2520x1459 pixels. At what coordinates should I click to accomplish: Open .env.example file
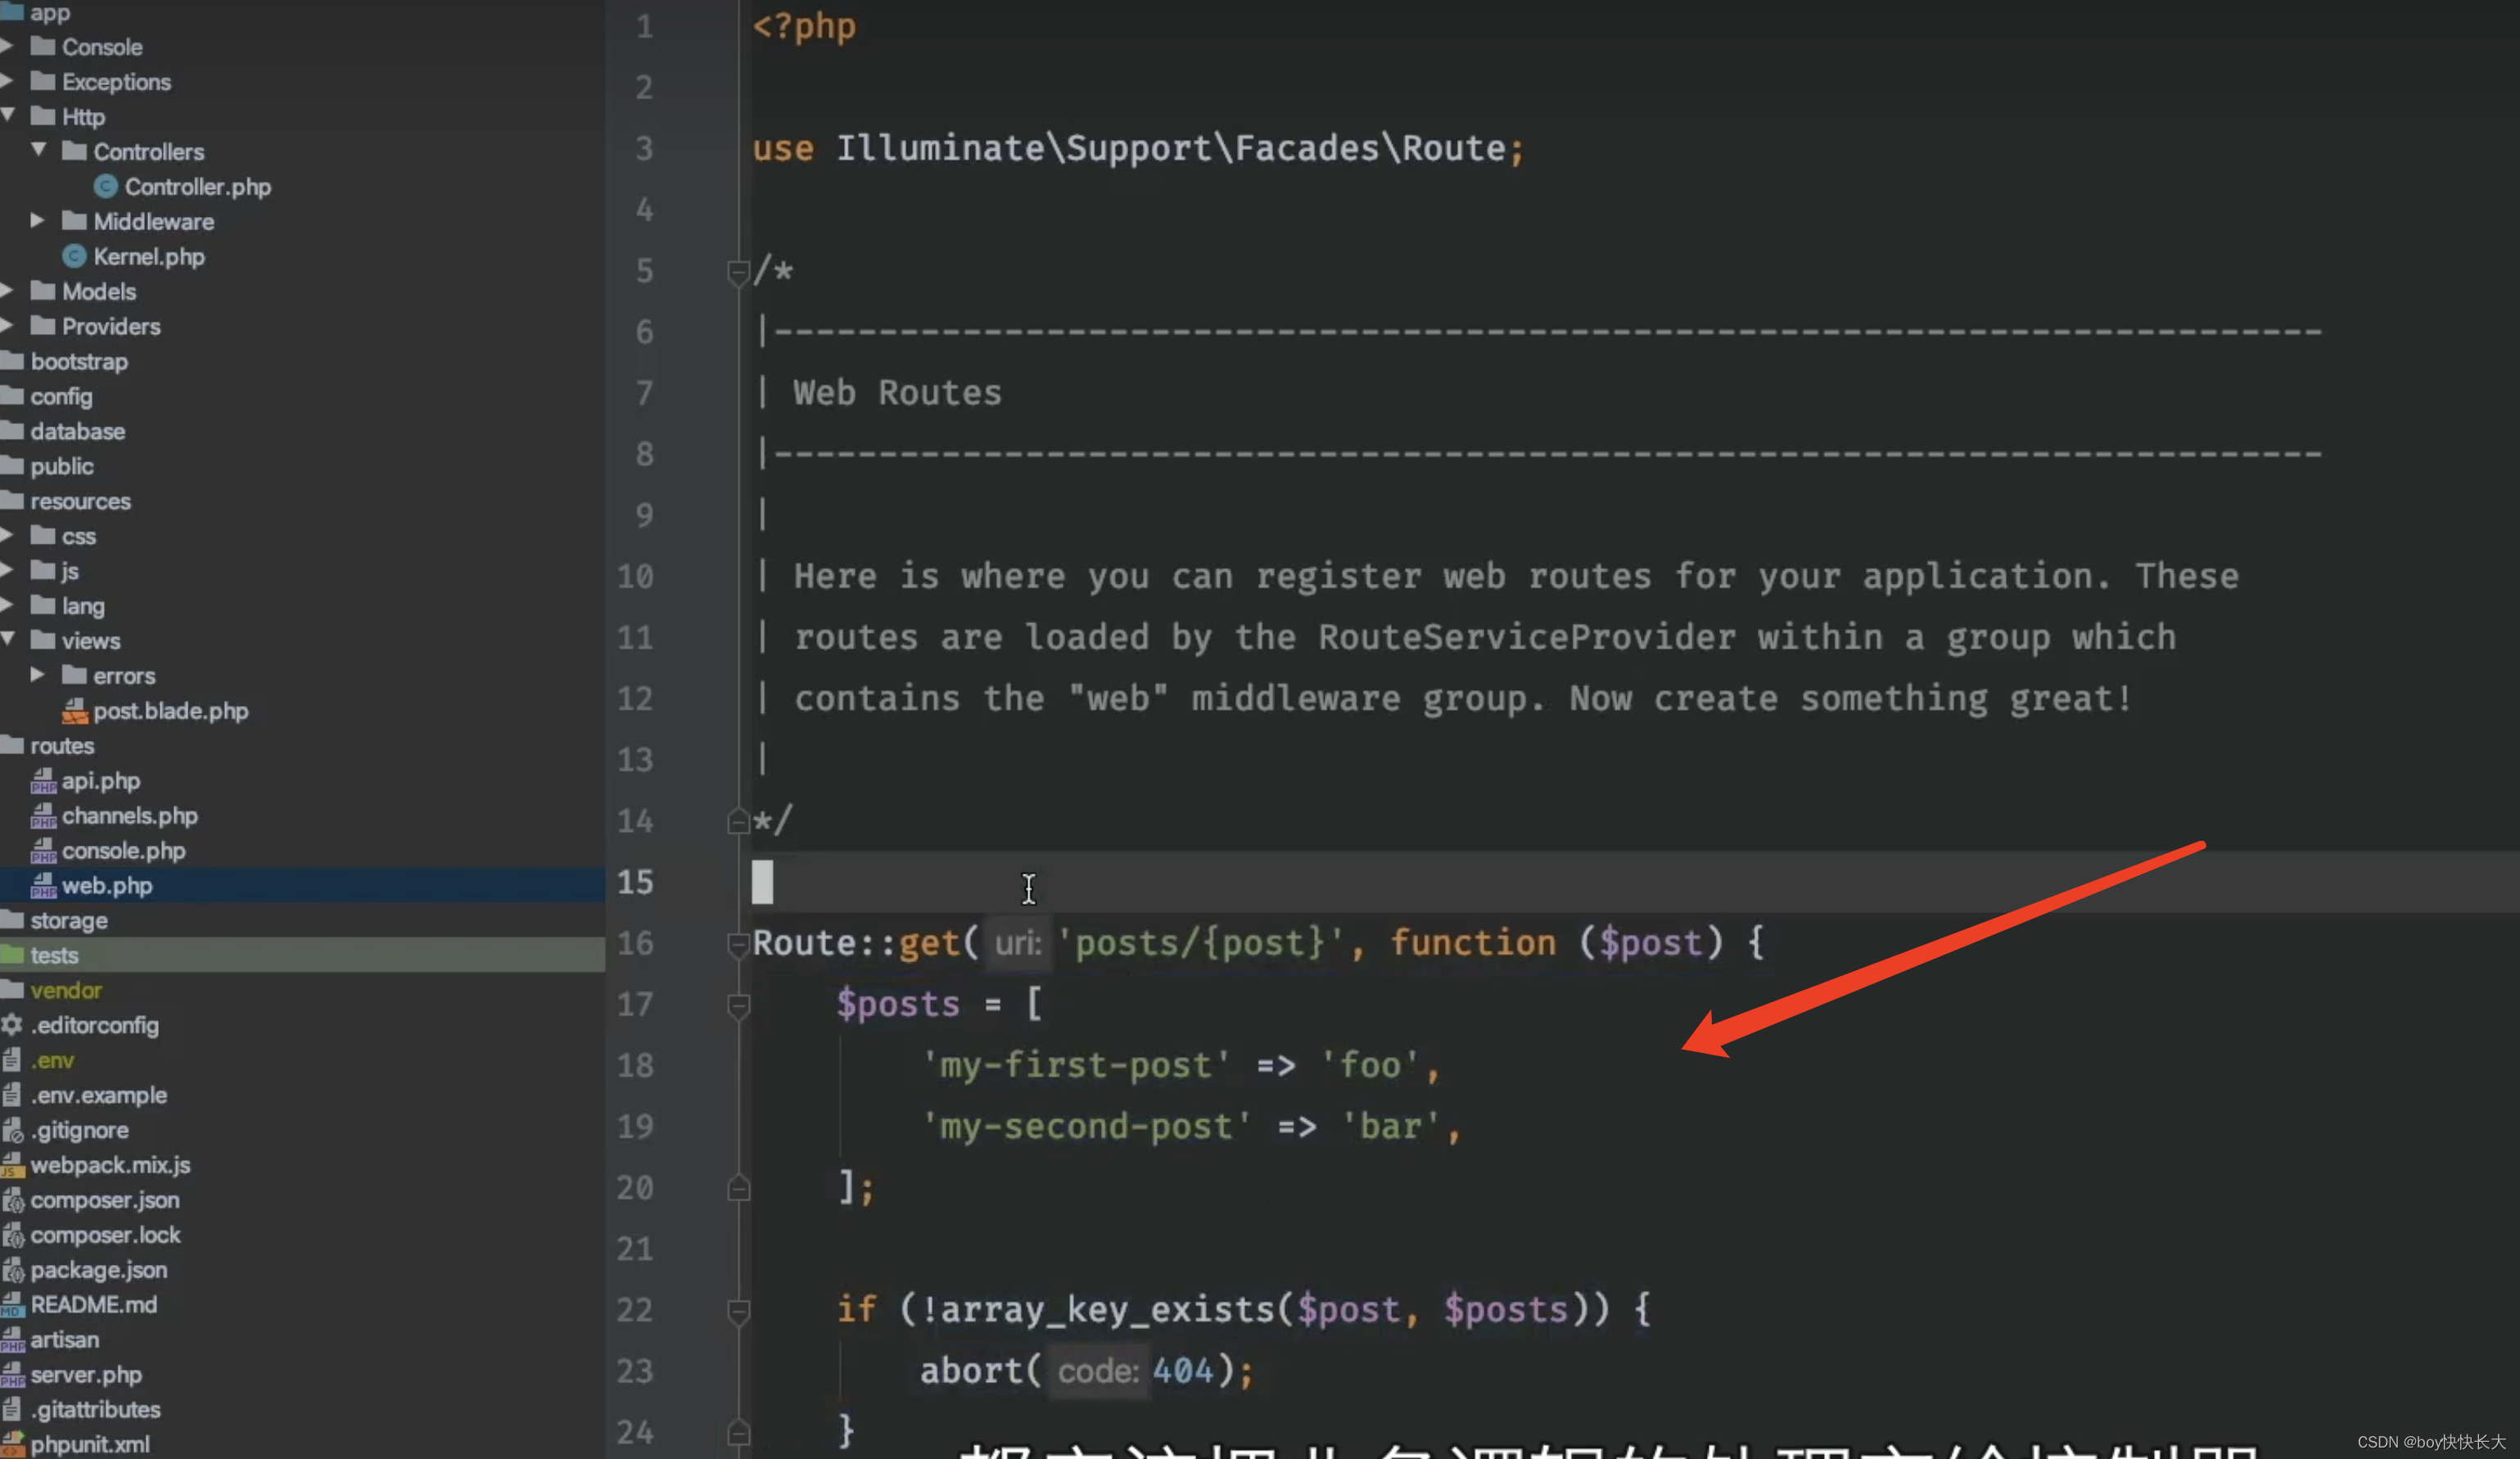pyautogui.click(x=99, y=1095)
